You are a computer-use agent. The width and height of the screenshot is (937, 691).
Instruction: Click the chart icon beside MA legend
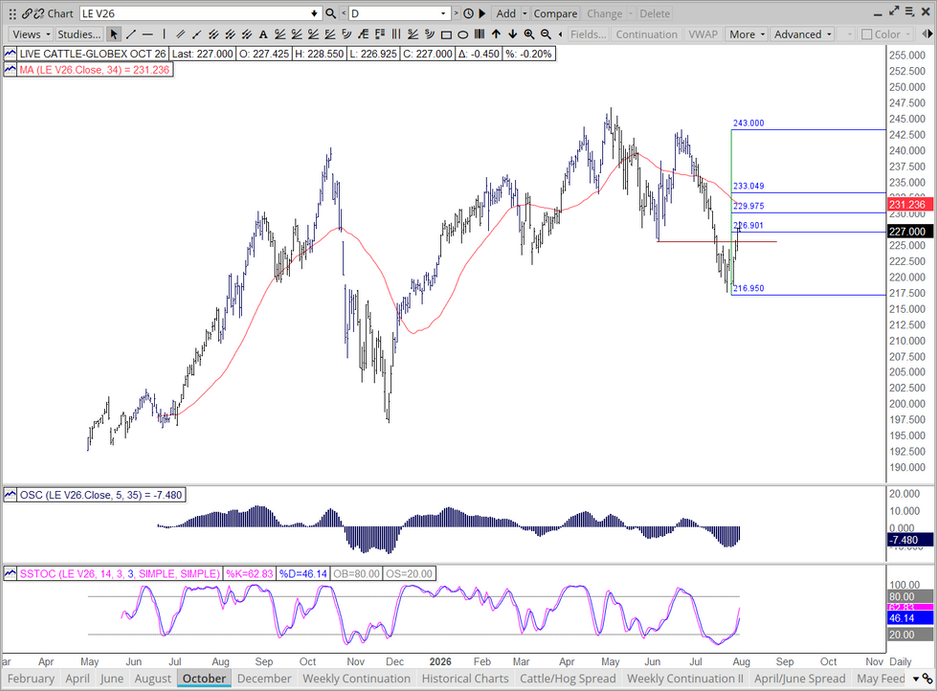10,70
